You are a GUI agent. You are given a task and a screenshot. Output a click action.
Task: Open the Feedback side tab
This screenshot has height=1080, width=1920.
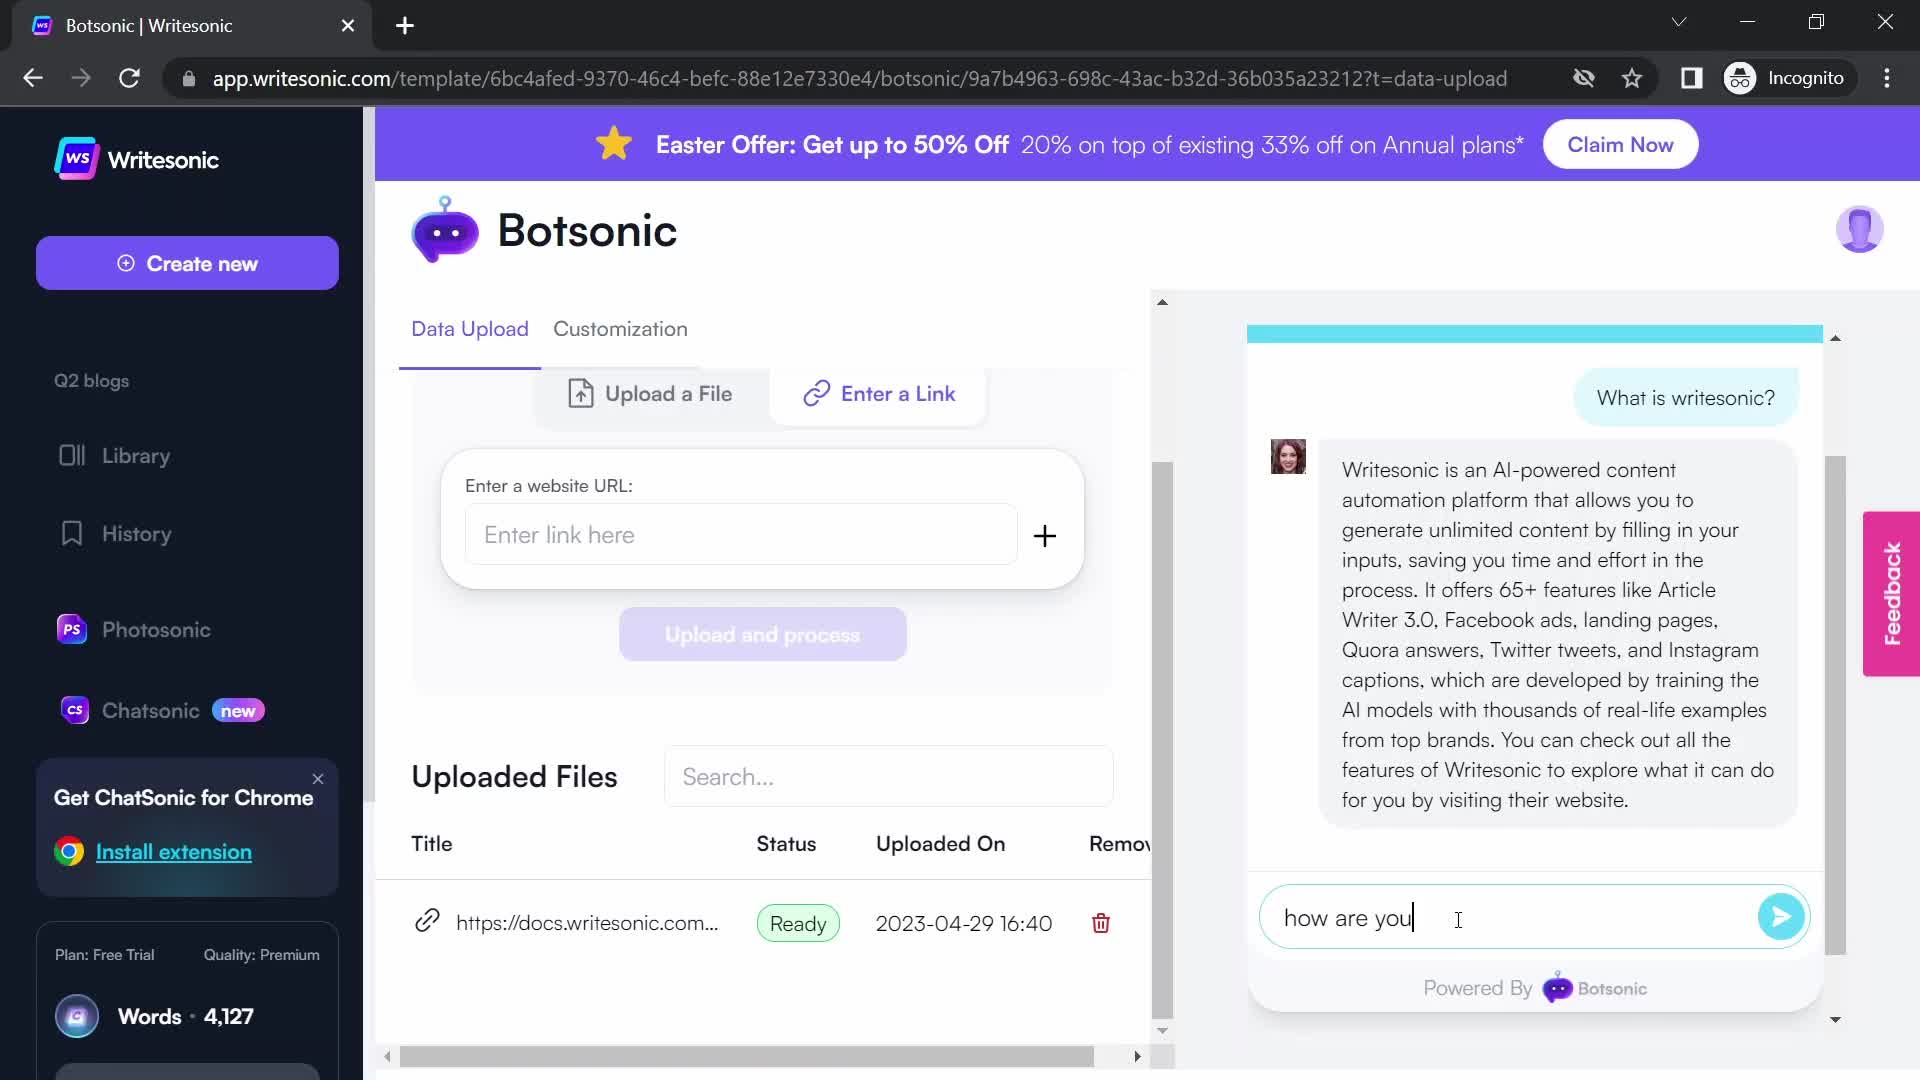pyautogui.click(x=1891, y=594)
